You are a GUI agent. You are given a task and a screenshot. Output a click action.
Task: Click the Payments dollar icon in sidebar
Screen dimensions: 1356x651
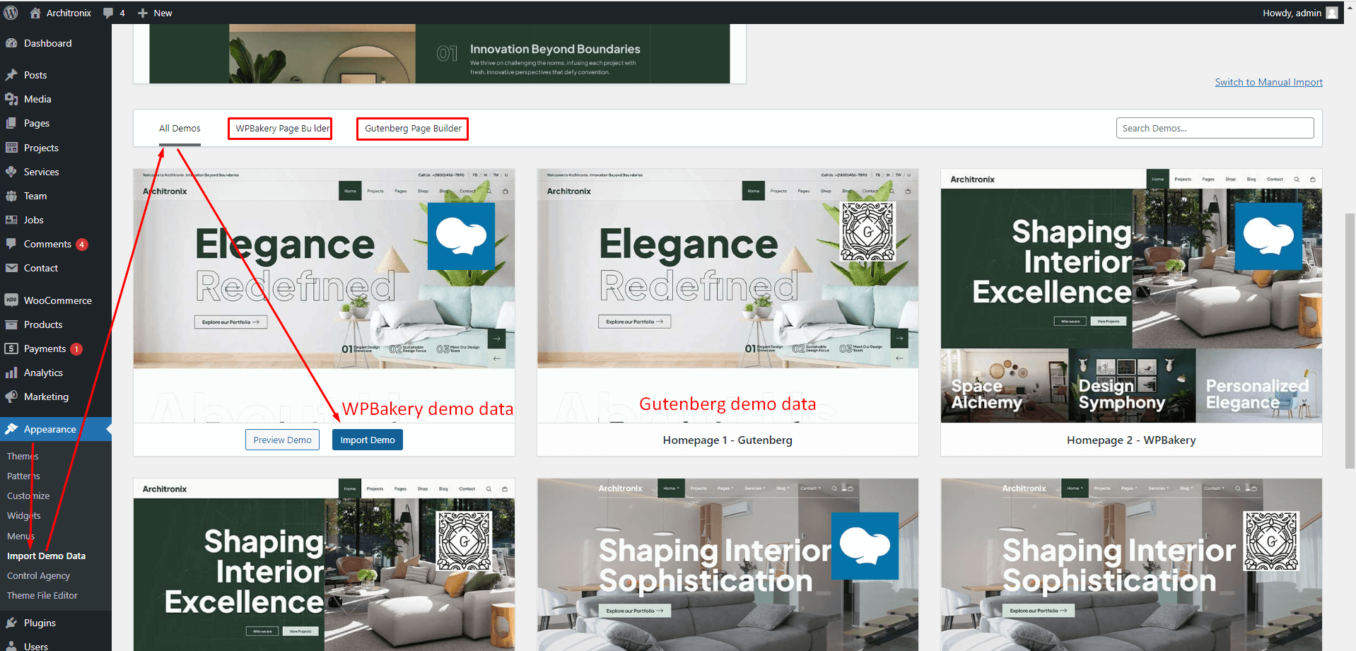coord(11,349)
